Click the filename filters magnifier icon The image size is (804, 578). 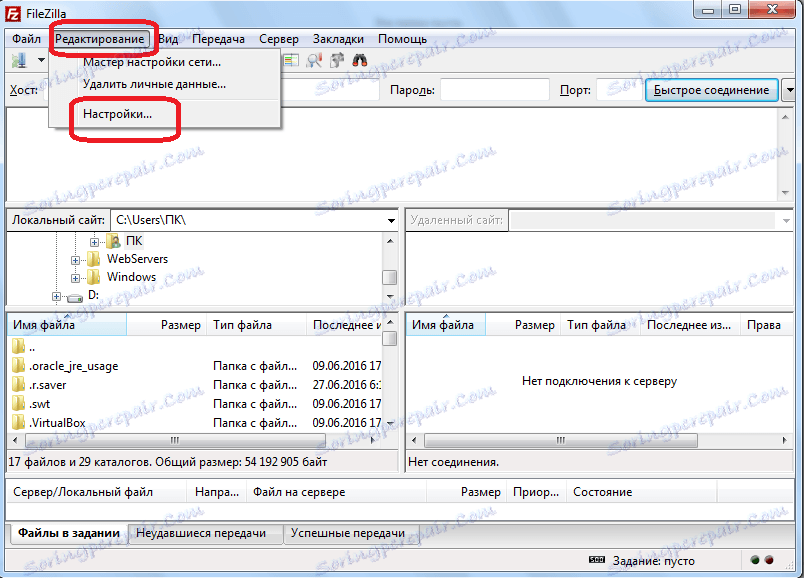pyautogui.click(x=314, y=61)
